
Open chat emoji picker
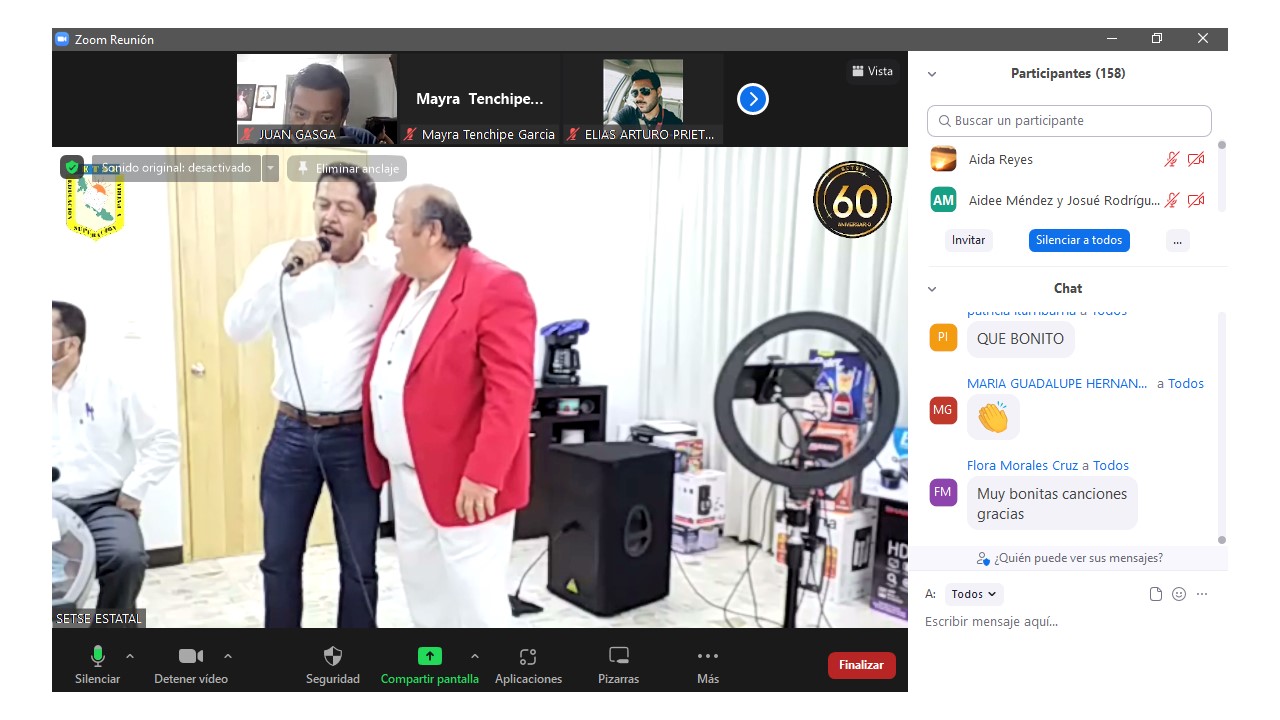1179,594
